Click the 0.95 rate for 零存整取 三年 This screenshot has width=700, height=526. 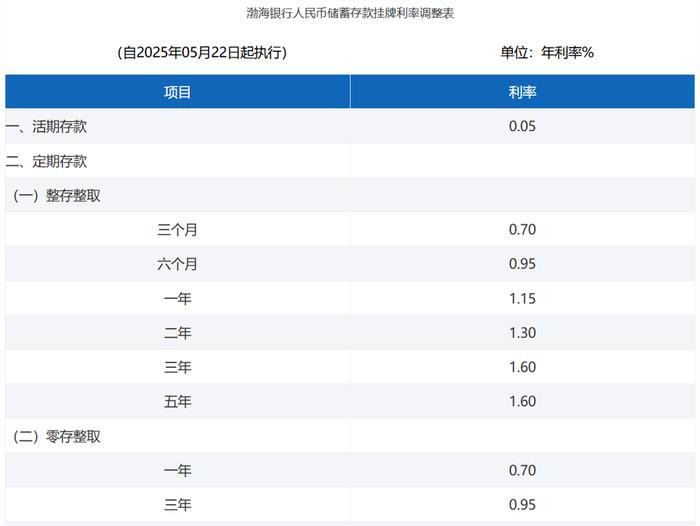522,505
